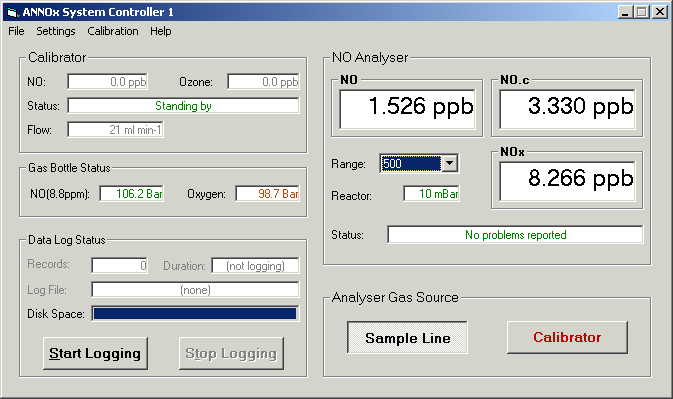Click the Stop Logging button
This screenshot has height=399, width=673.
(231, 354)
